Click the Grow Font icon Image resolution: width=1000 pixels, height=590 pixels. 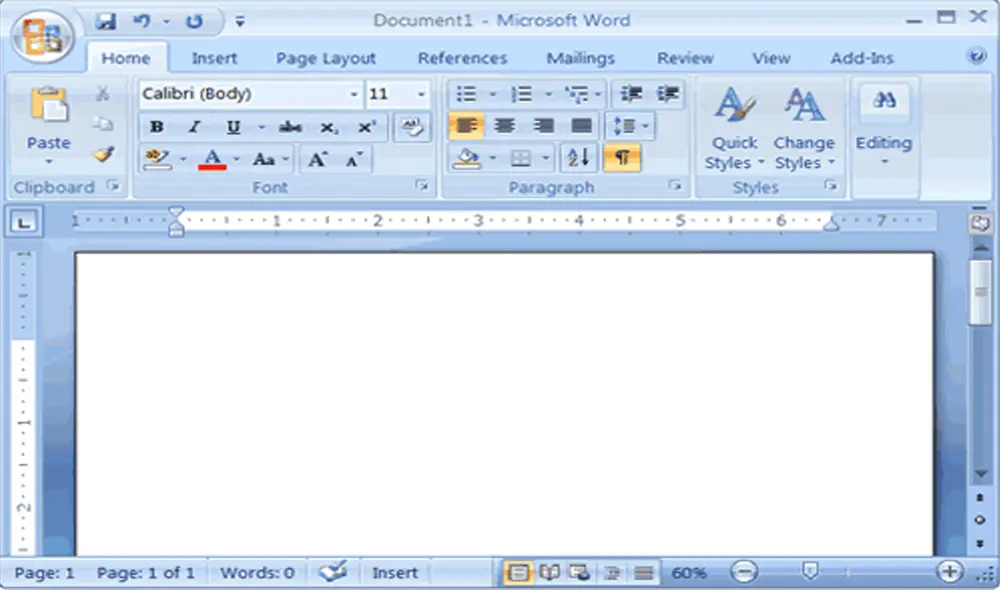pos(316,158)
